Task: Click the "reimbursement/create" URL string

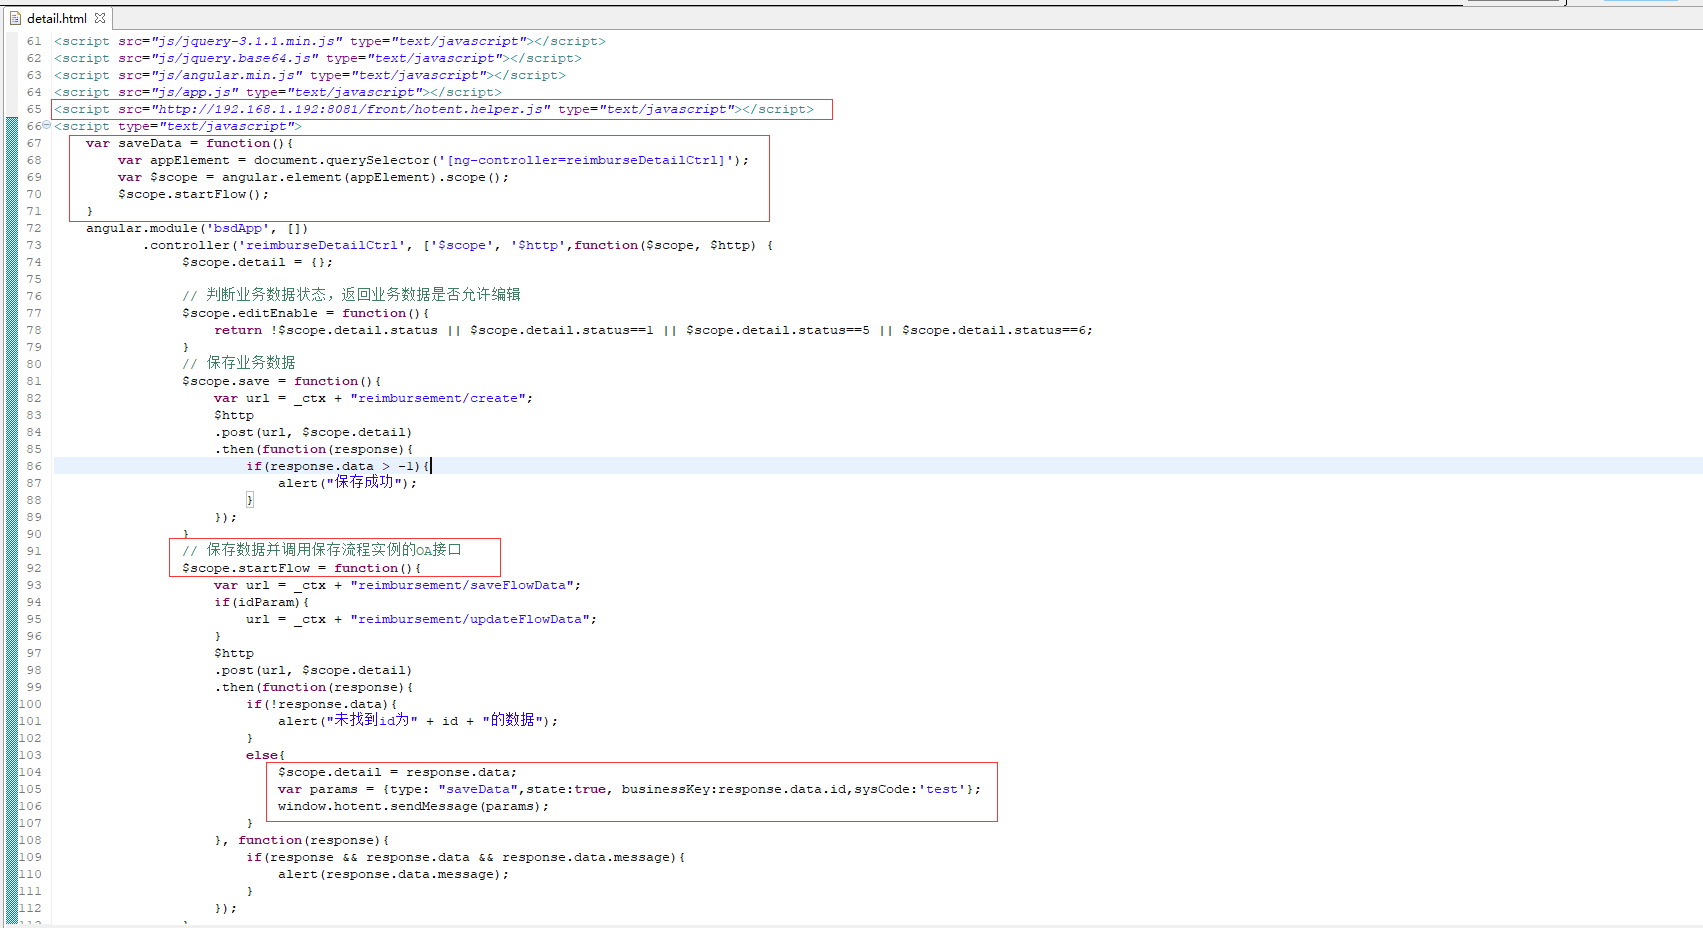Action: point(438,398)
